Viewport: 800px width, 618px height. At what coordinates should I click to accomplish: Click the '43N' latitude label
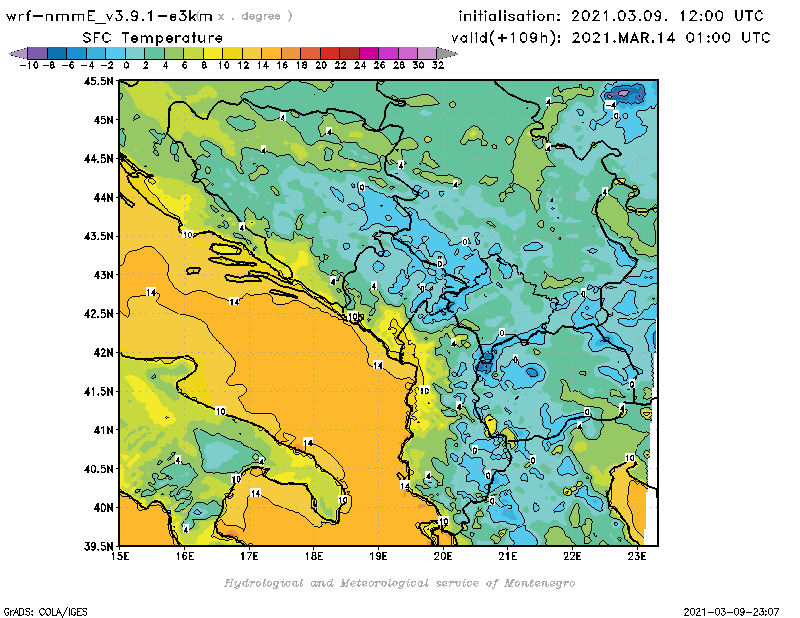tap(103, 275)
